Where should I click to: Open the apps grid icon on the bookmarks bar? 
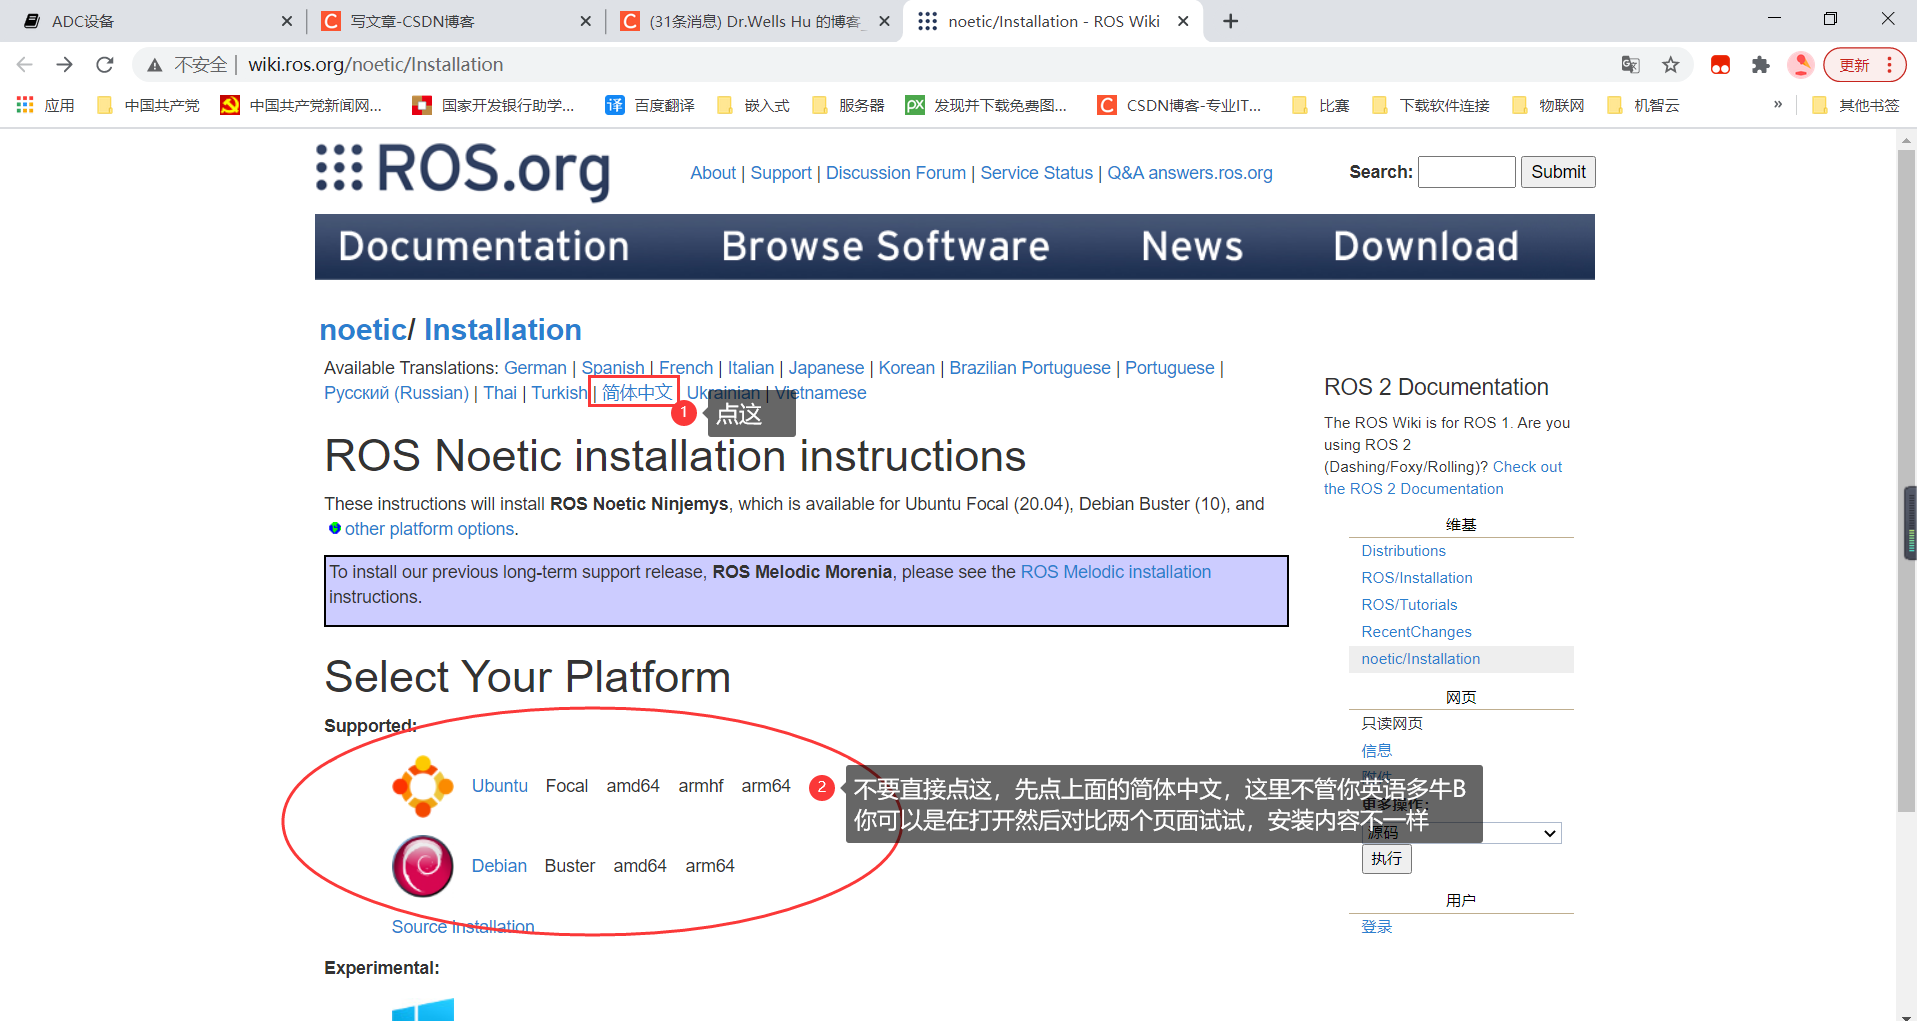coord(23,104)
